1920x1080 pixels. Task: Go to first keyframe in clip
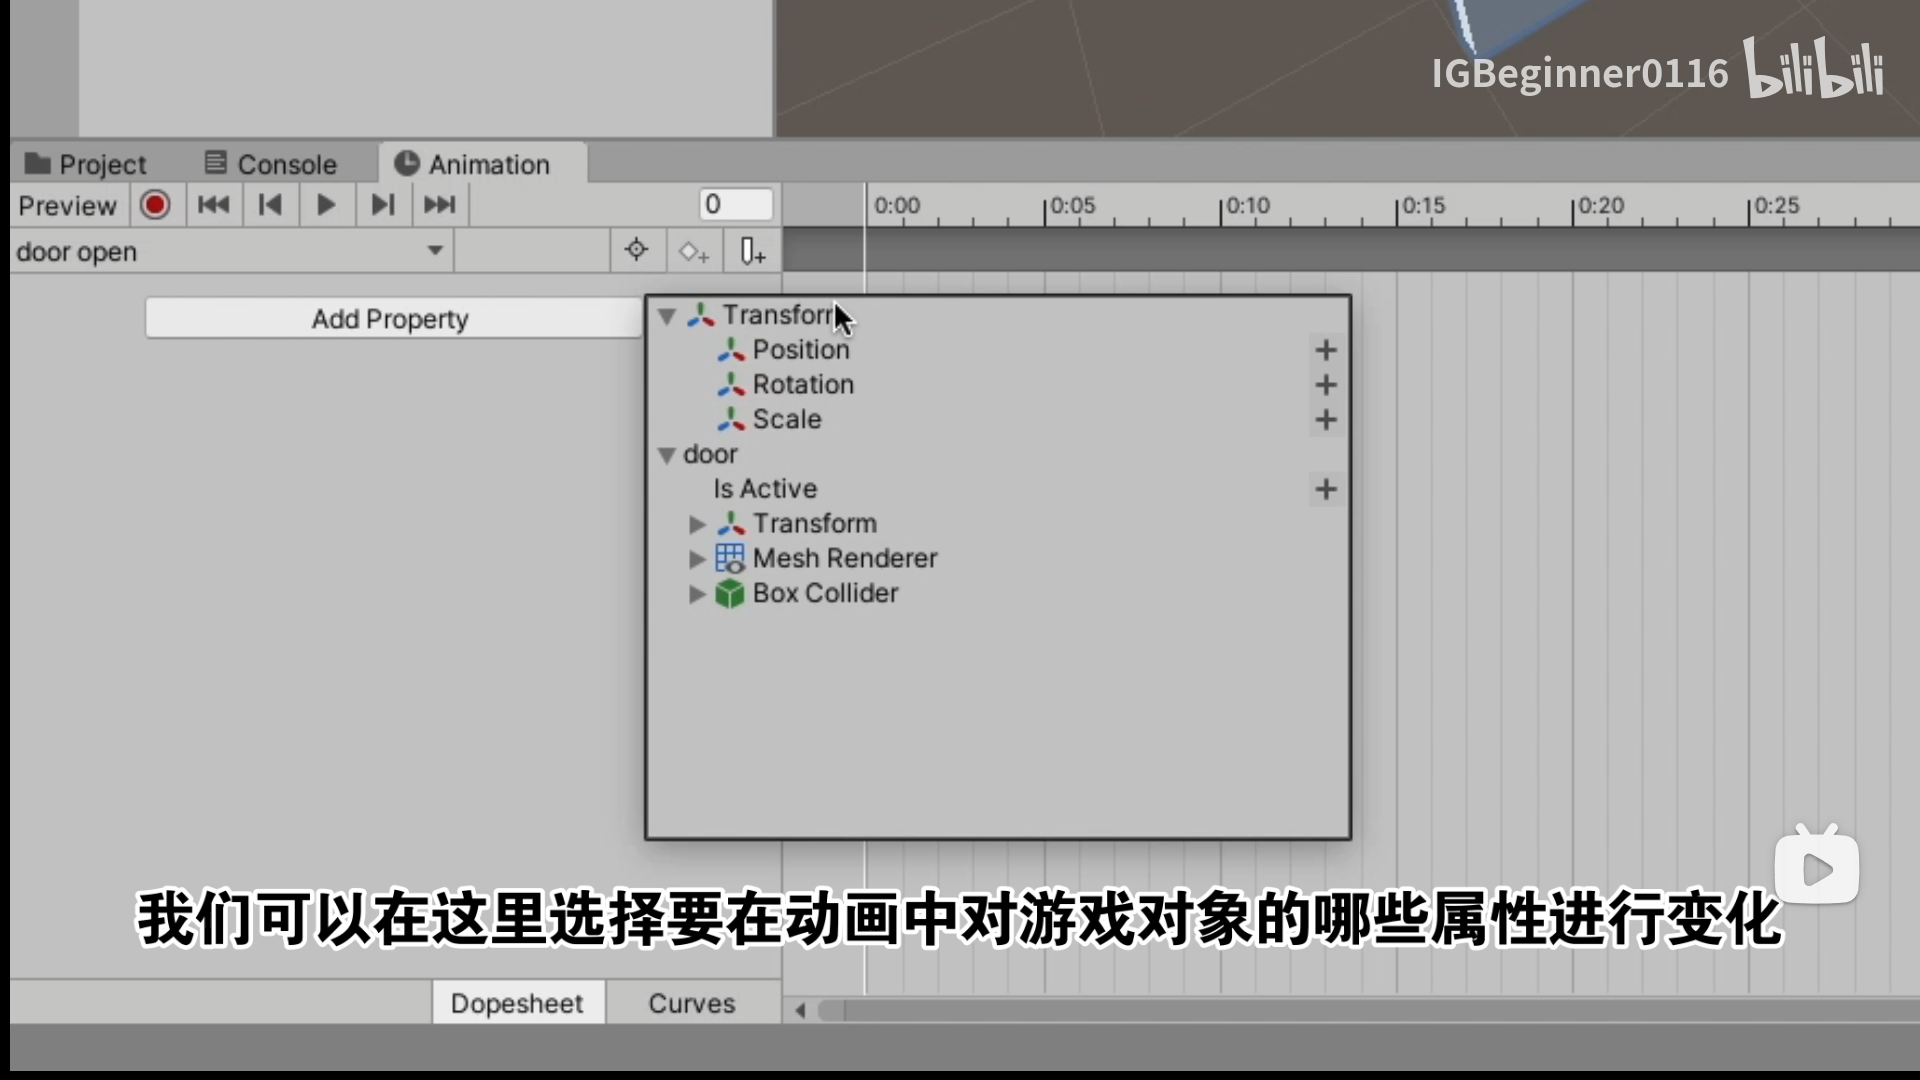(213, 205)
